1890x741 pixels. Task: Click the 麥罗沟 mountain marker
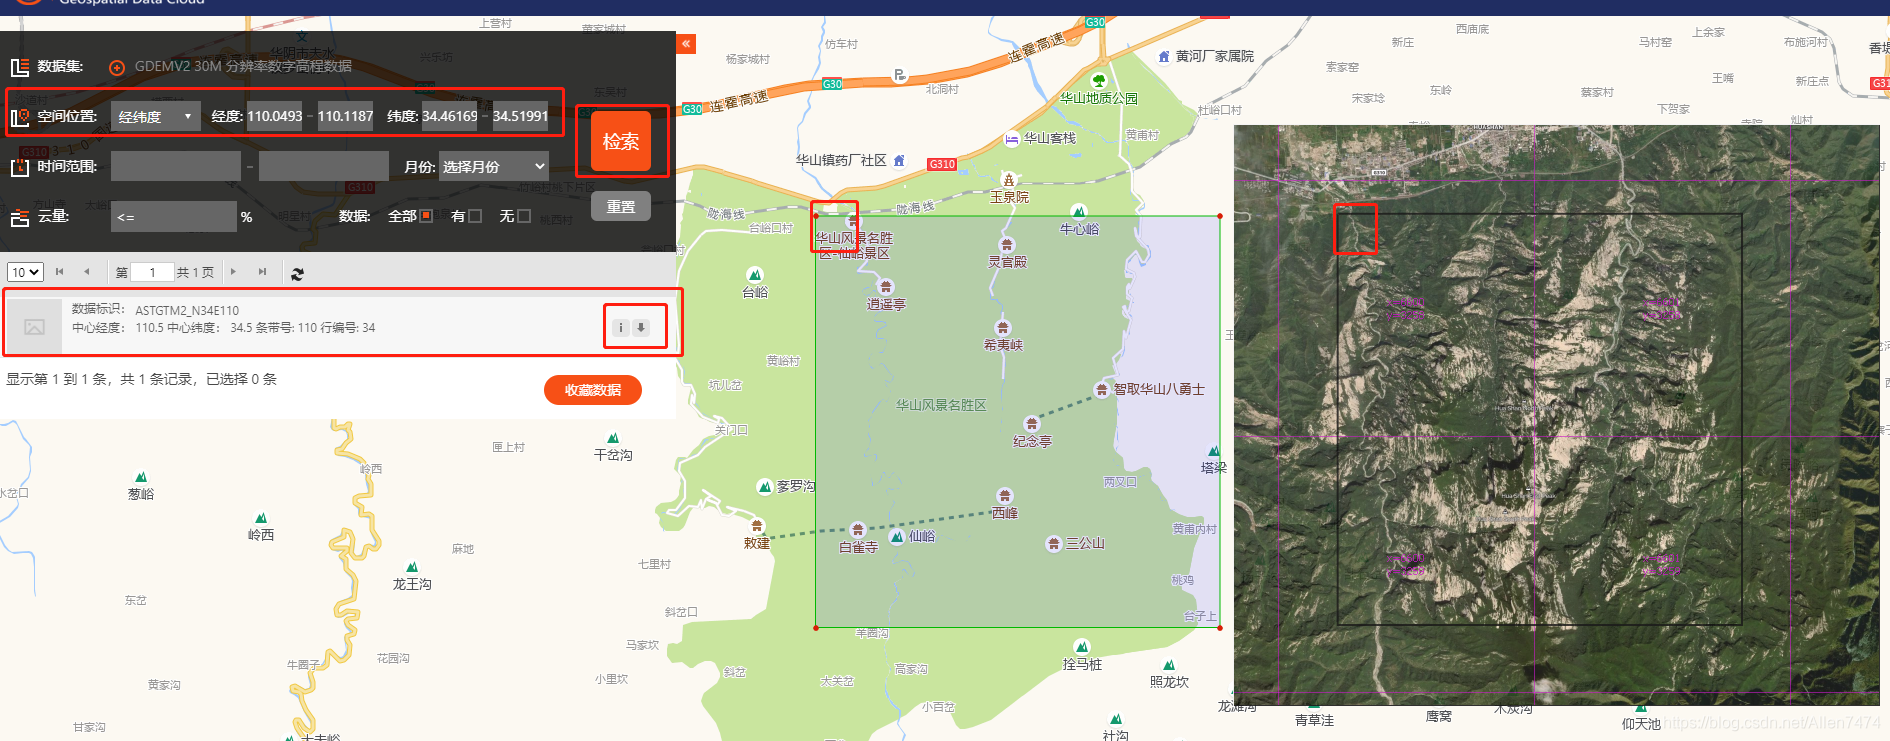click(x=764, y=487)
